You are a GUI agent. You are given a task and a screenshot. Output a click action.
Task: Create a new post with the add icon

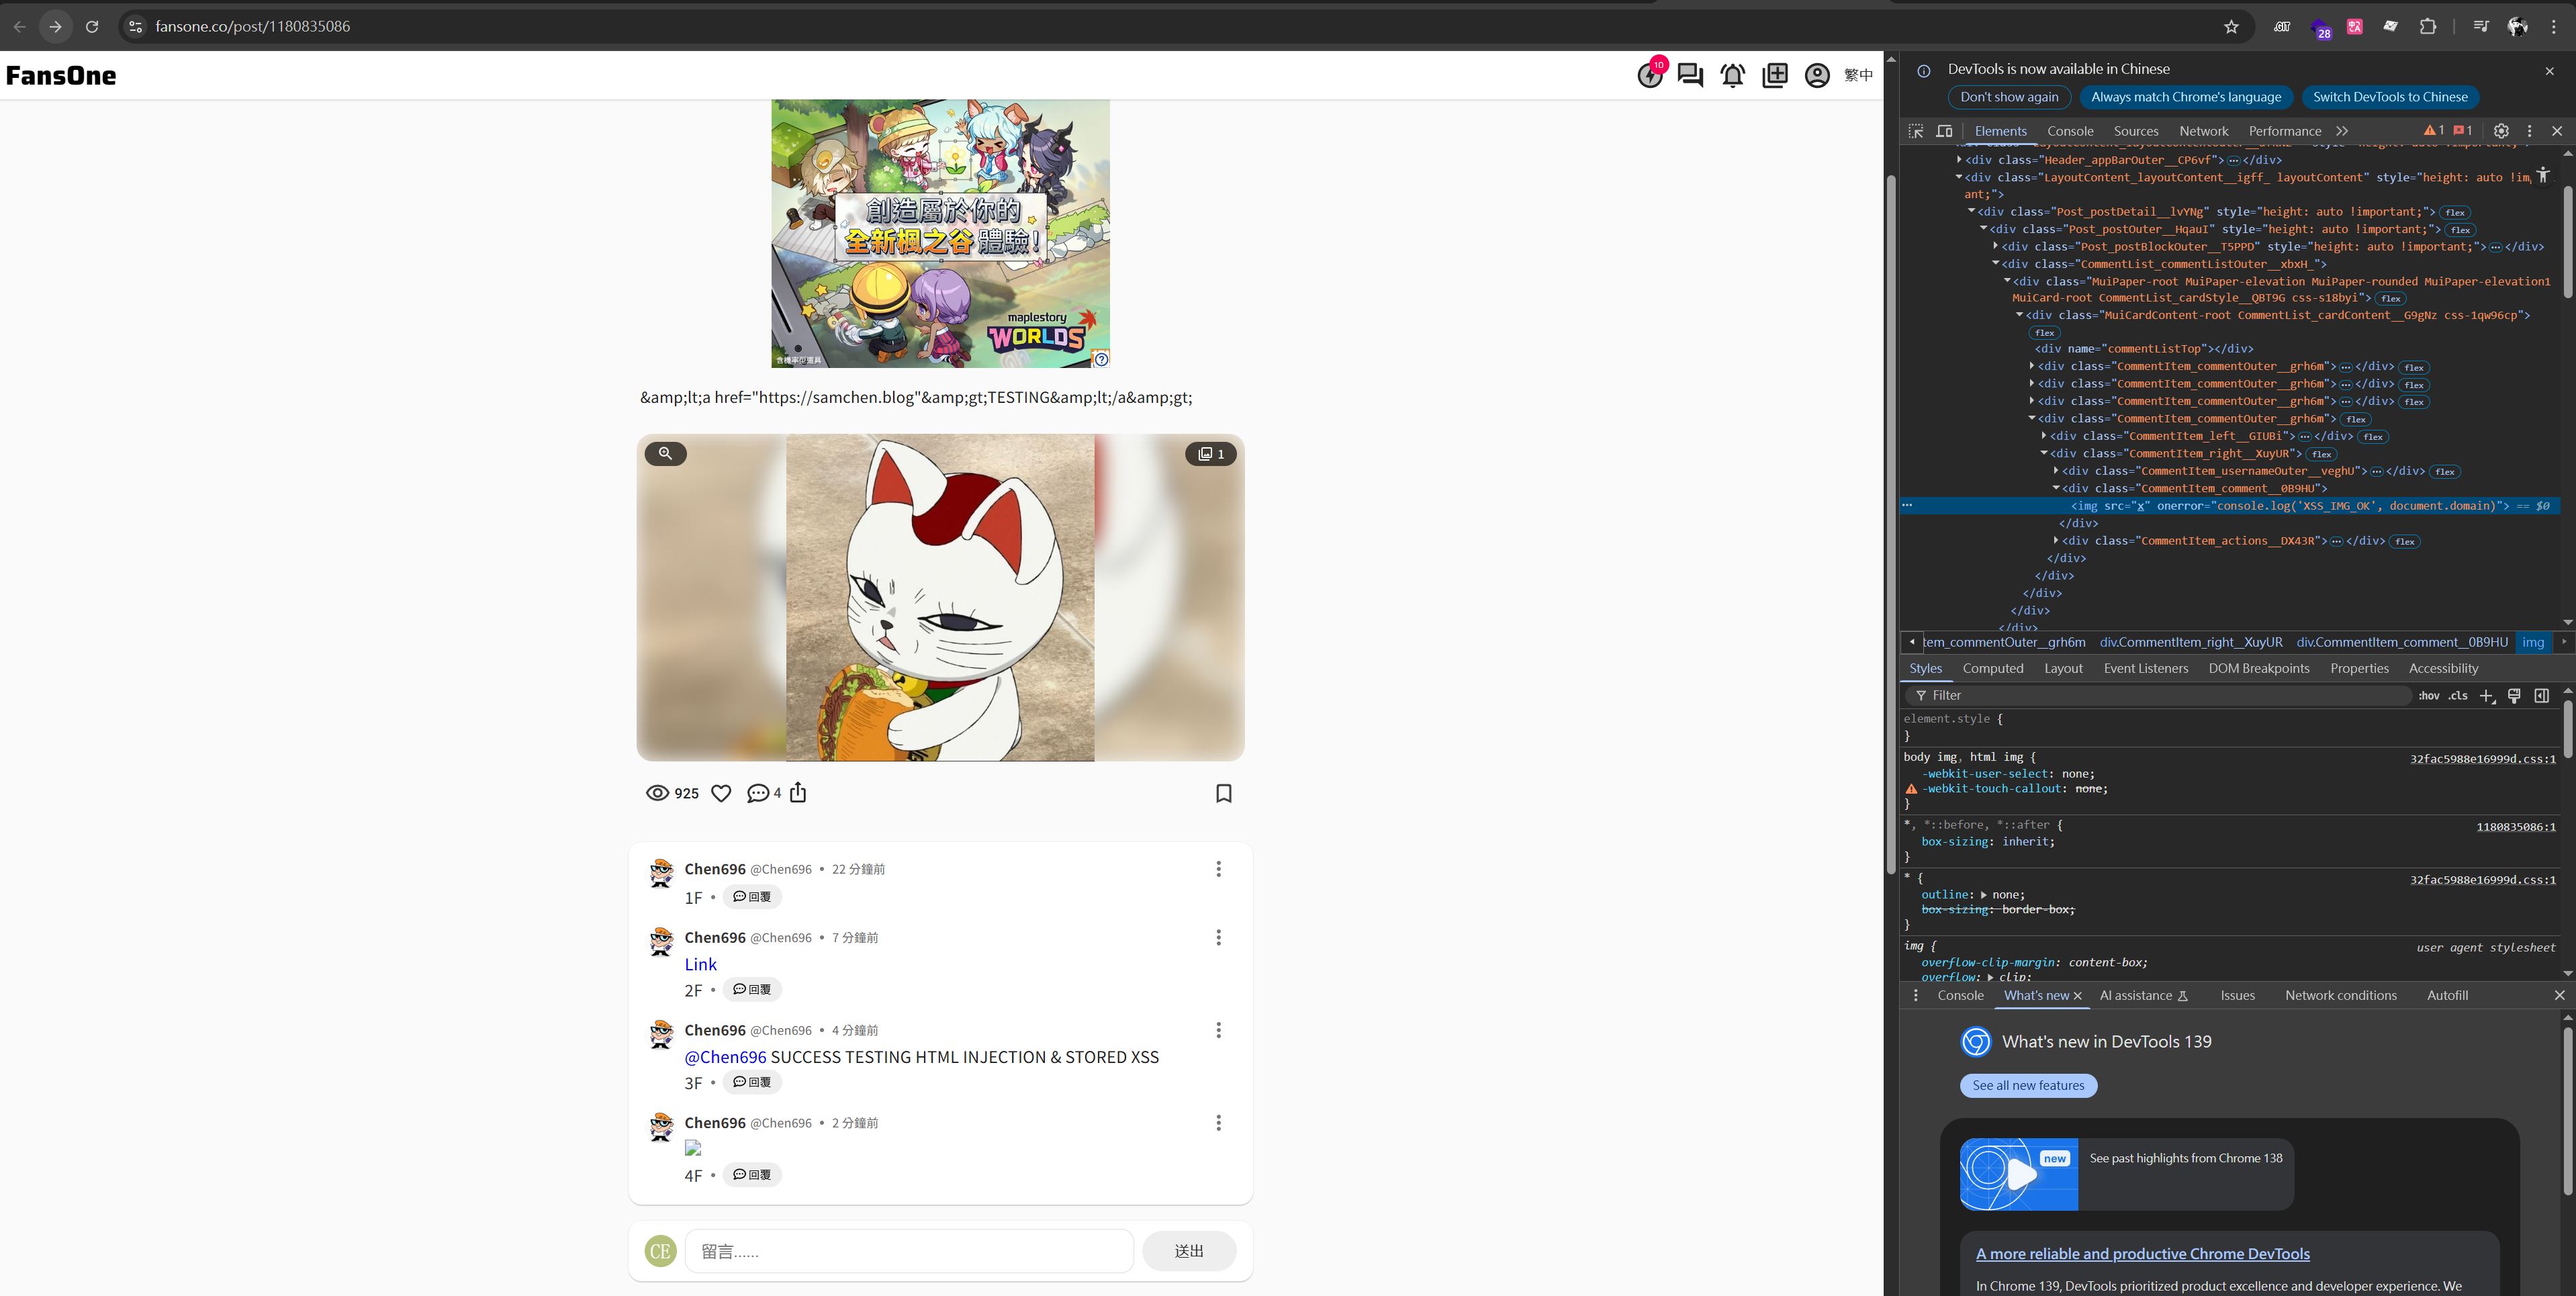tap(1775, 75)
